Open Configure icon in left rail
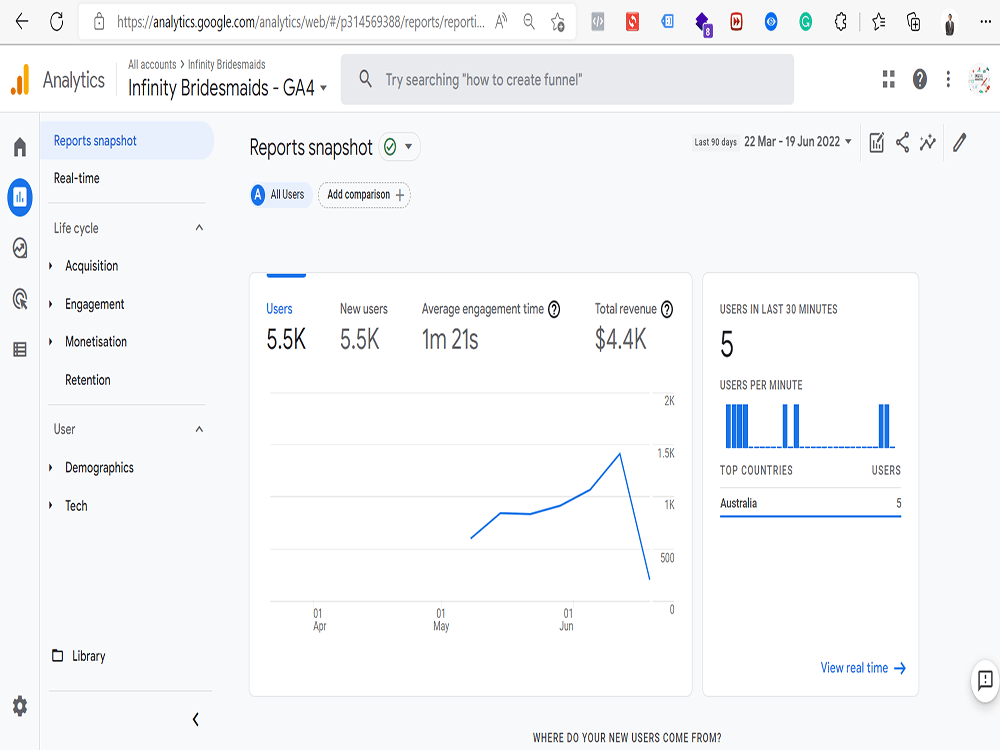 tap(20, 349)
